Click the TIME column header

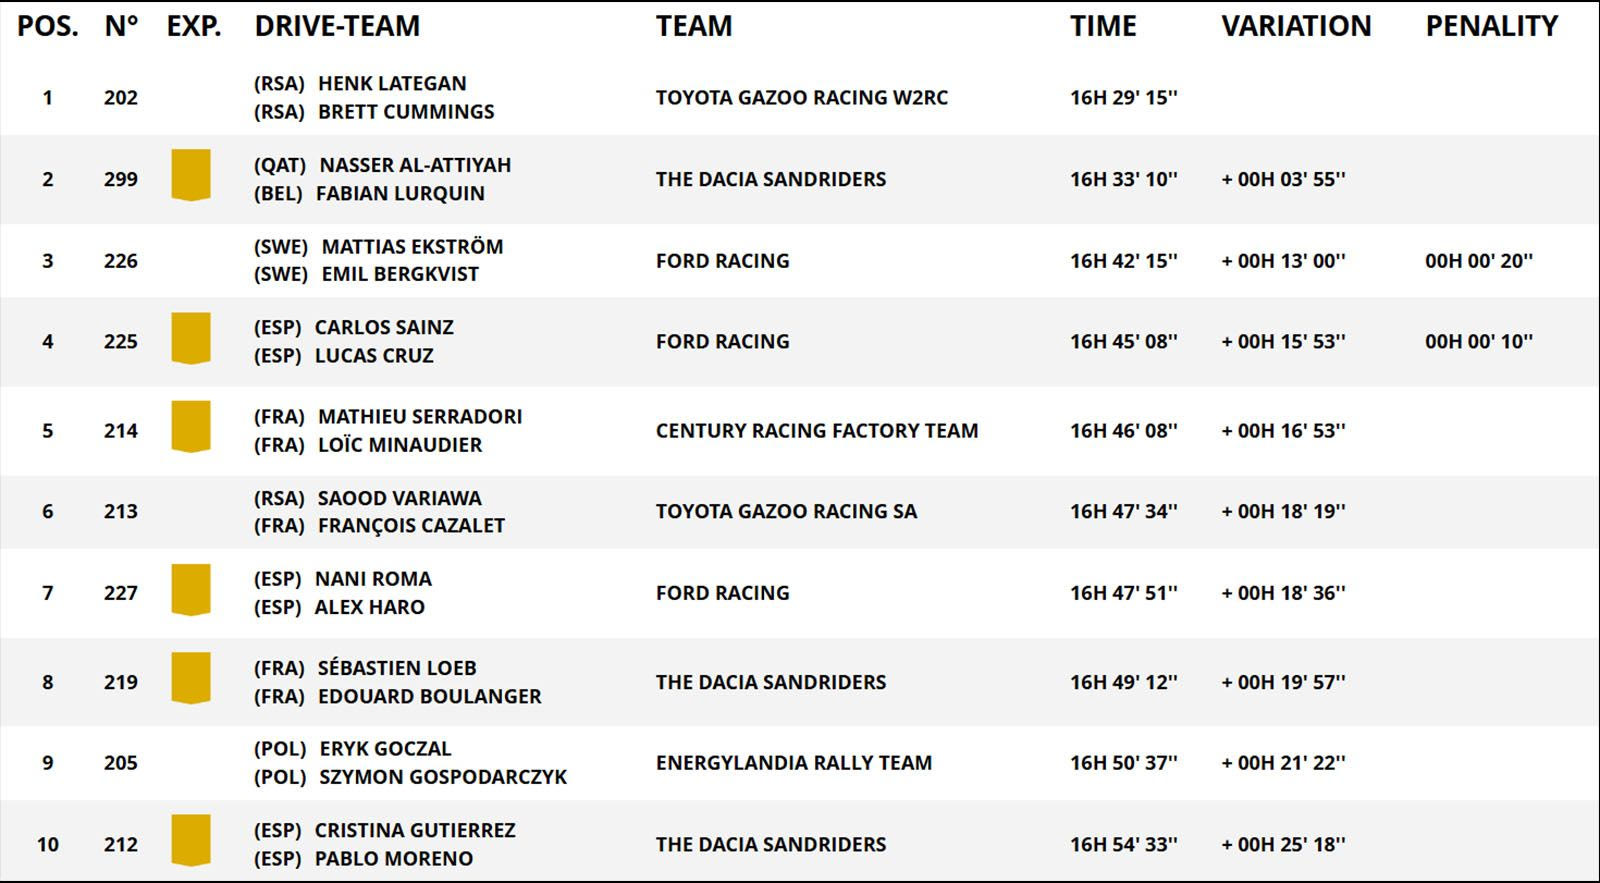coord(1102,26)
